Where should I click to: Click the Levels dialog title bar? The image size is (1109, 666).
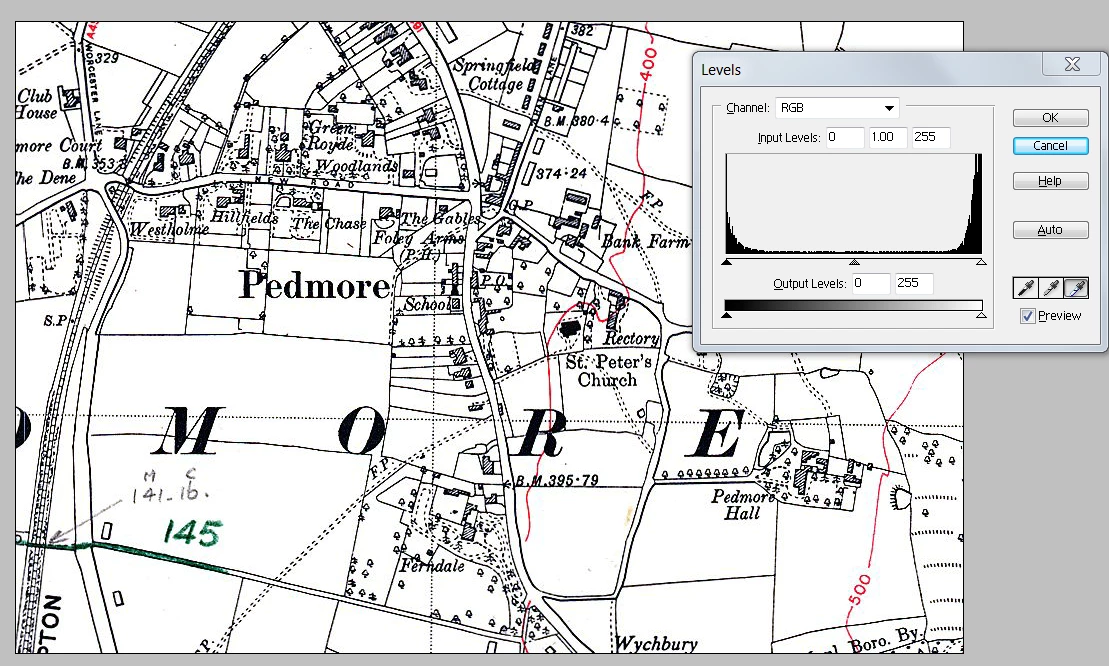point(870,69)
